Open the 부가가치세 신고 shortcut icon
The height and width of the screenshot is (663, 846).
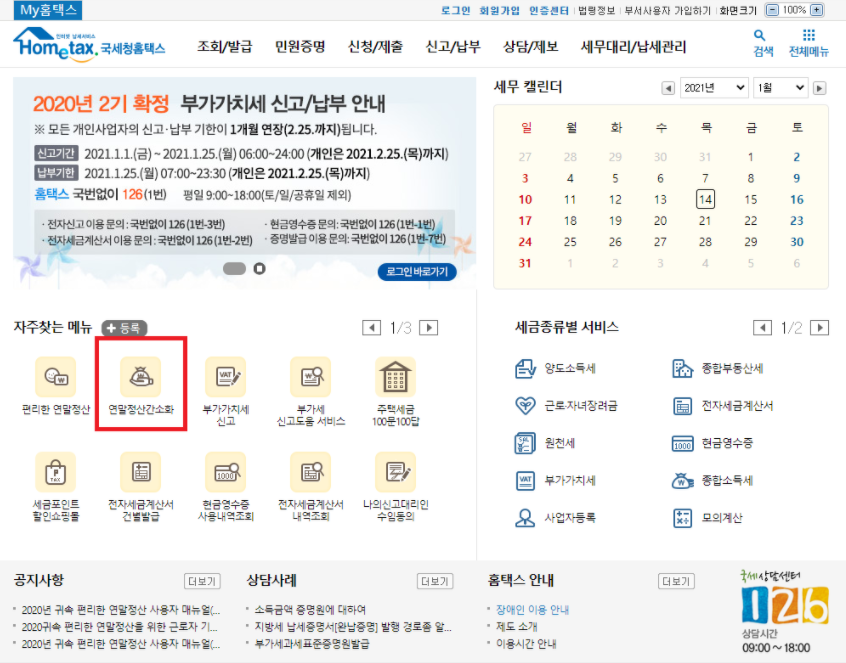(x=226, y=377)
